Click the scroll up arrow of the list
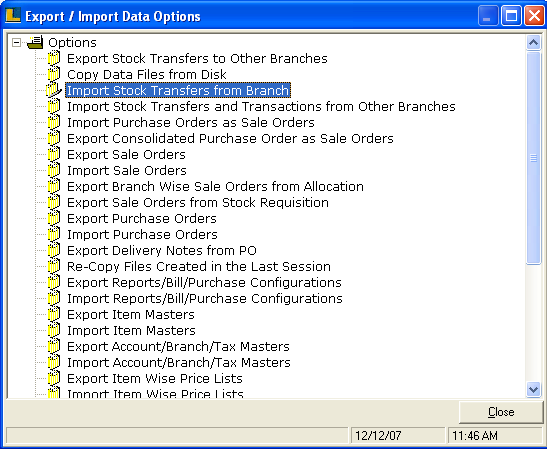This screenshot has height=449, width=547. [x=533, y=43]
